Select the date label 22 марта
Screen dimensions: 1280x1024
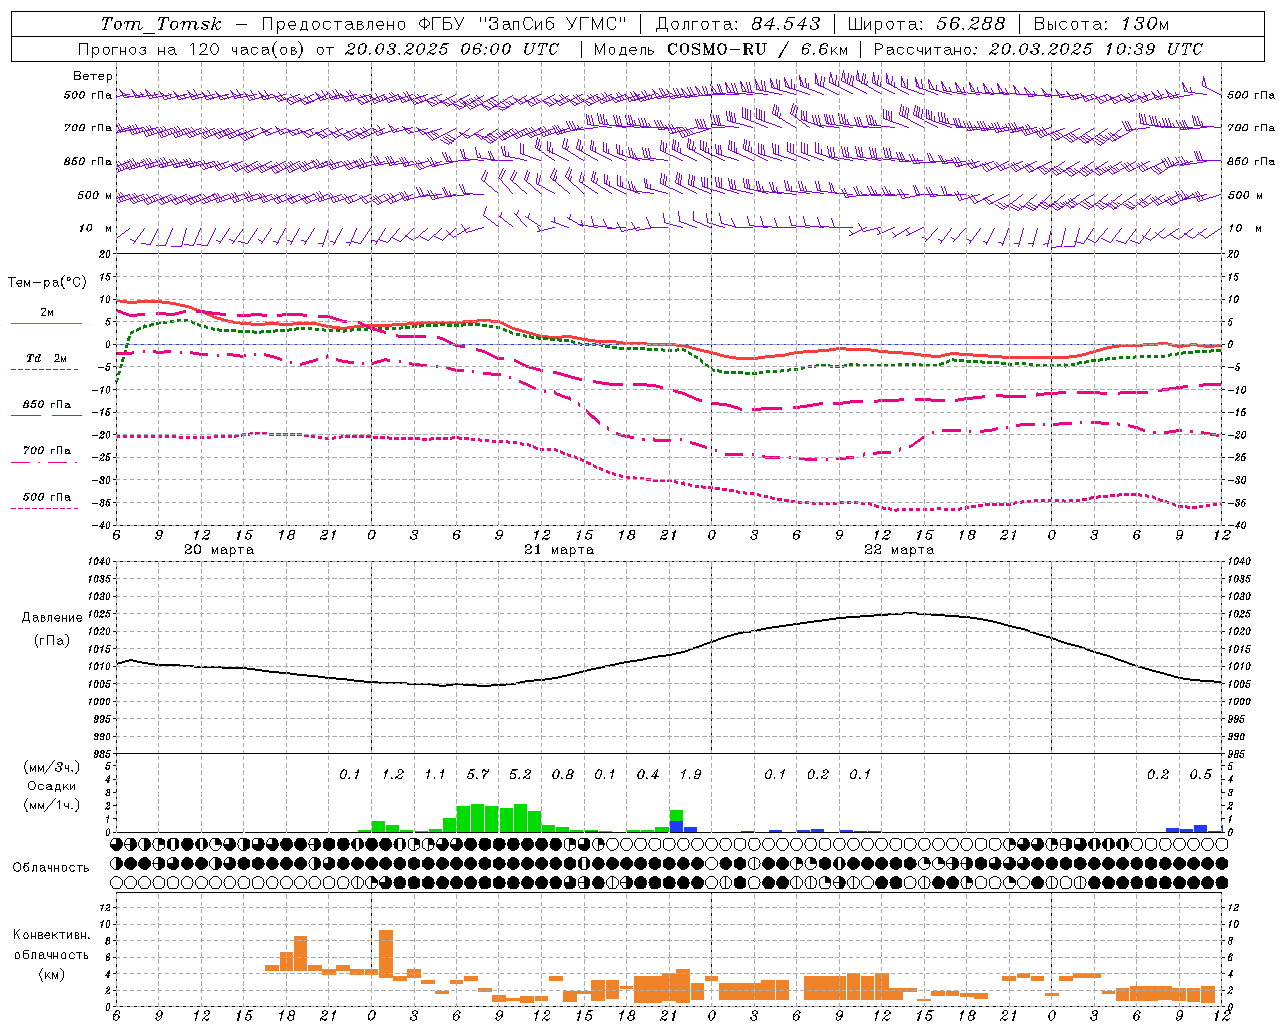point(899,550)
